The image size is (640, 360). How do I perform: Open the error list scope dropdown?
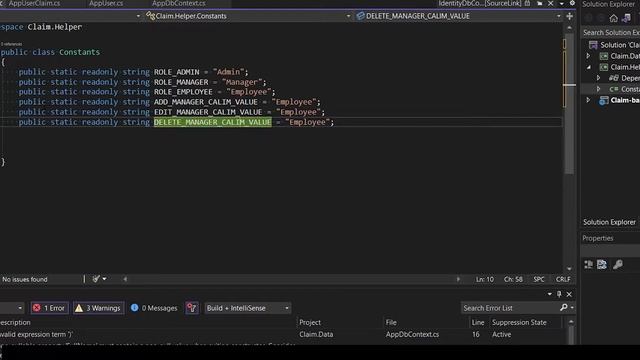pos(20,308)
